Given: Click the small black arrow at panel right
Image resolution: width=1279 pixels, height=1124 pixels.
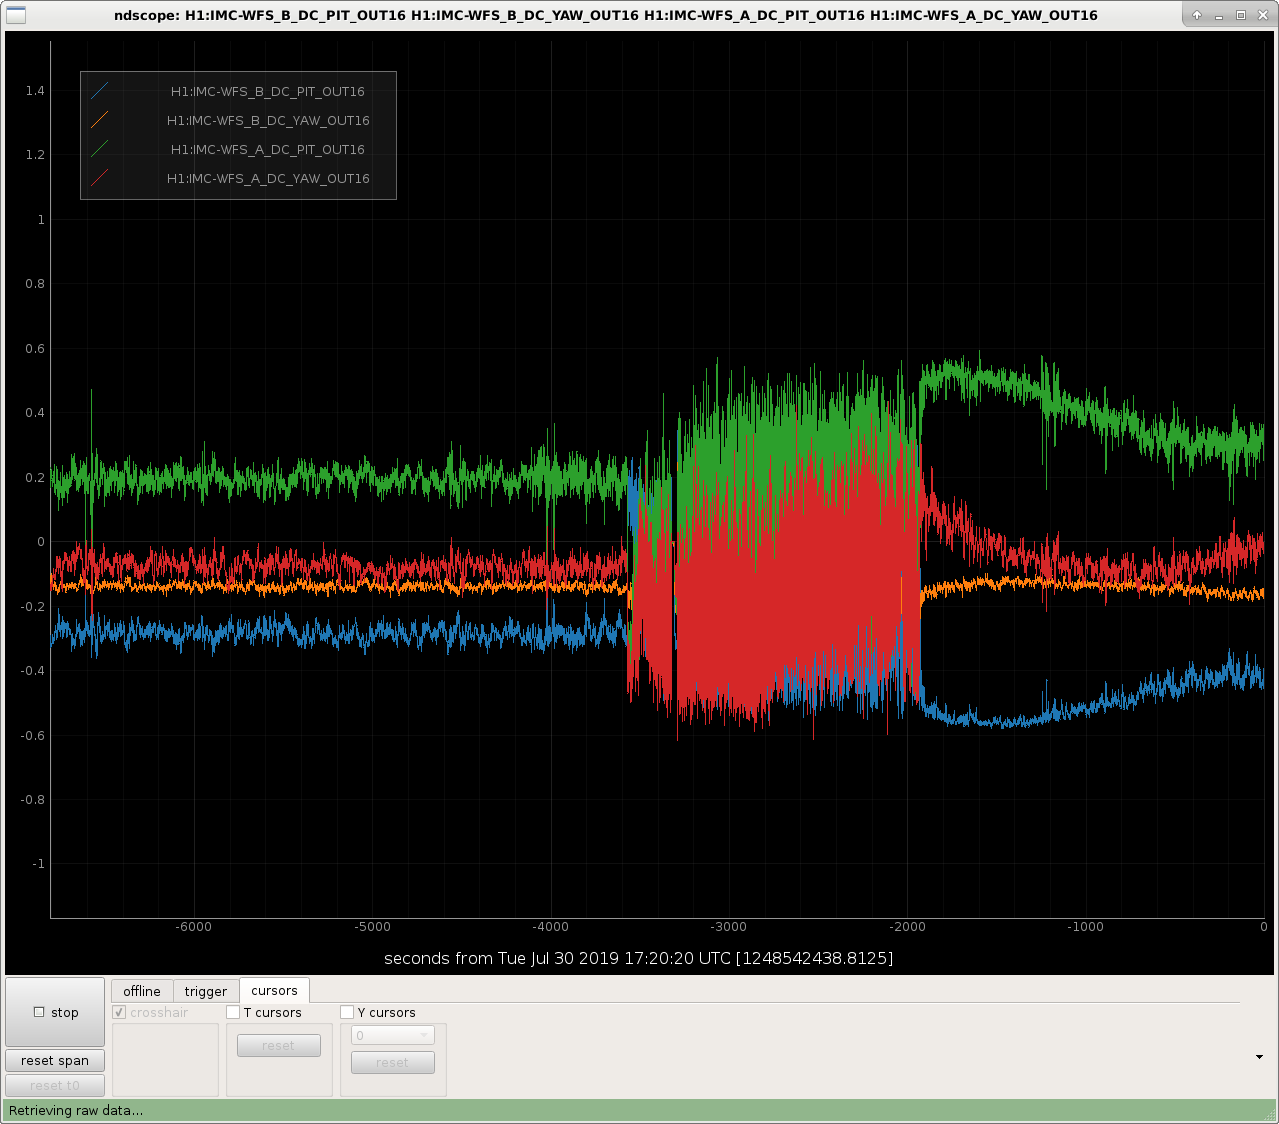Looking at the screenshot, I should (1259, 1057).
